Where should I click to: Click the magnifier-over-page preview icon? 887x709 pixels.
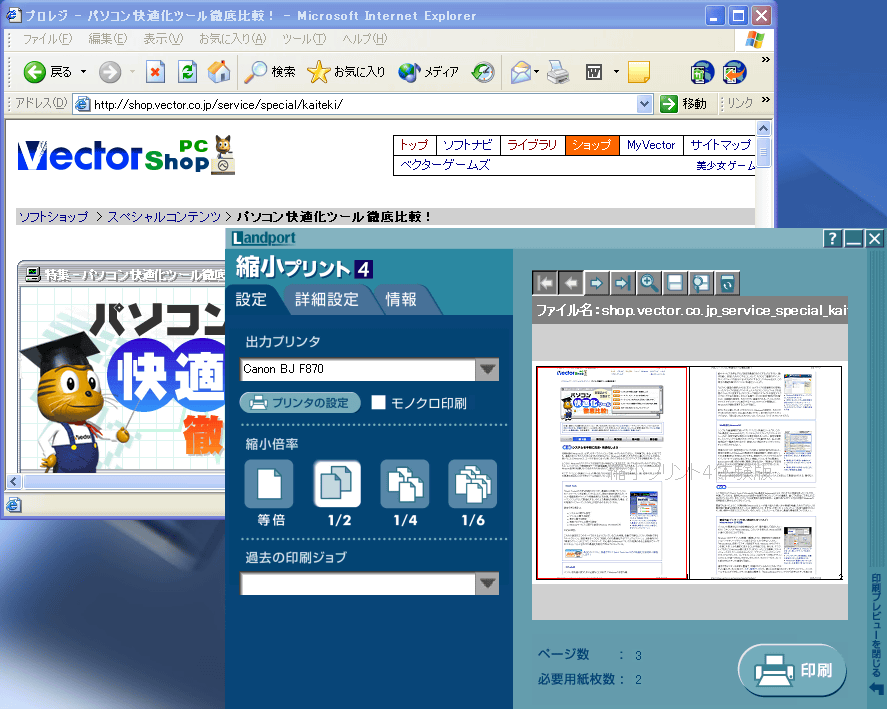[701, 283]
